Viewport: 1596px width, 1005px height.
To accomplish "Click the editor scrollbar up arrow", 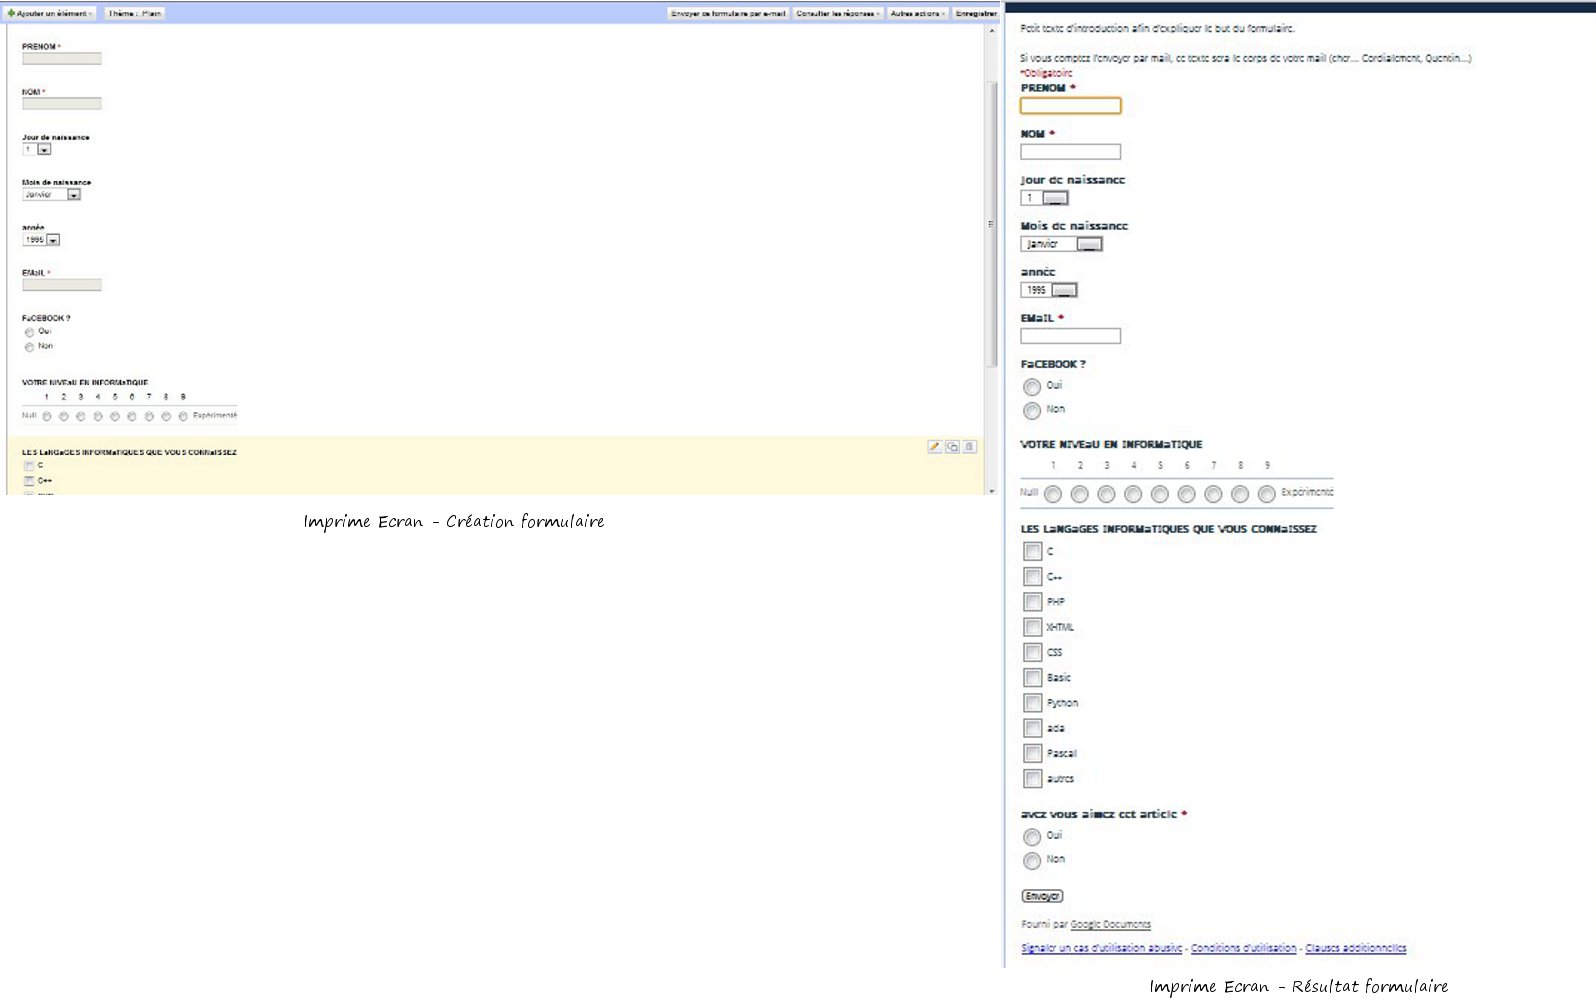I will click(x=992, y=31).
